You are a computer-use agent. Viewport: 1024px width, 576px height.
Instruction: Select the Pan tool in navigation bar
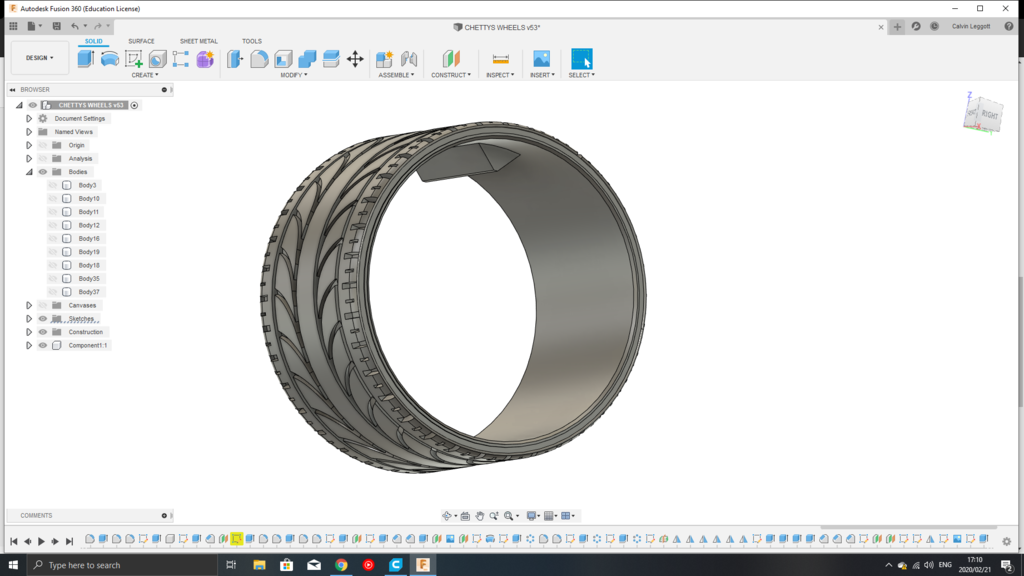coord(480,515)
